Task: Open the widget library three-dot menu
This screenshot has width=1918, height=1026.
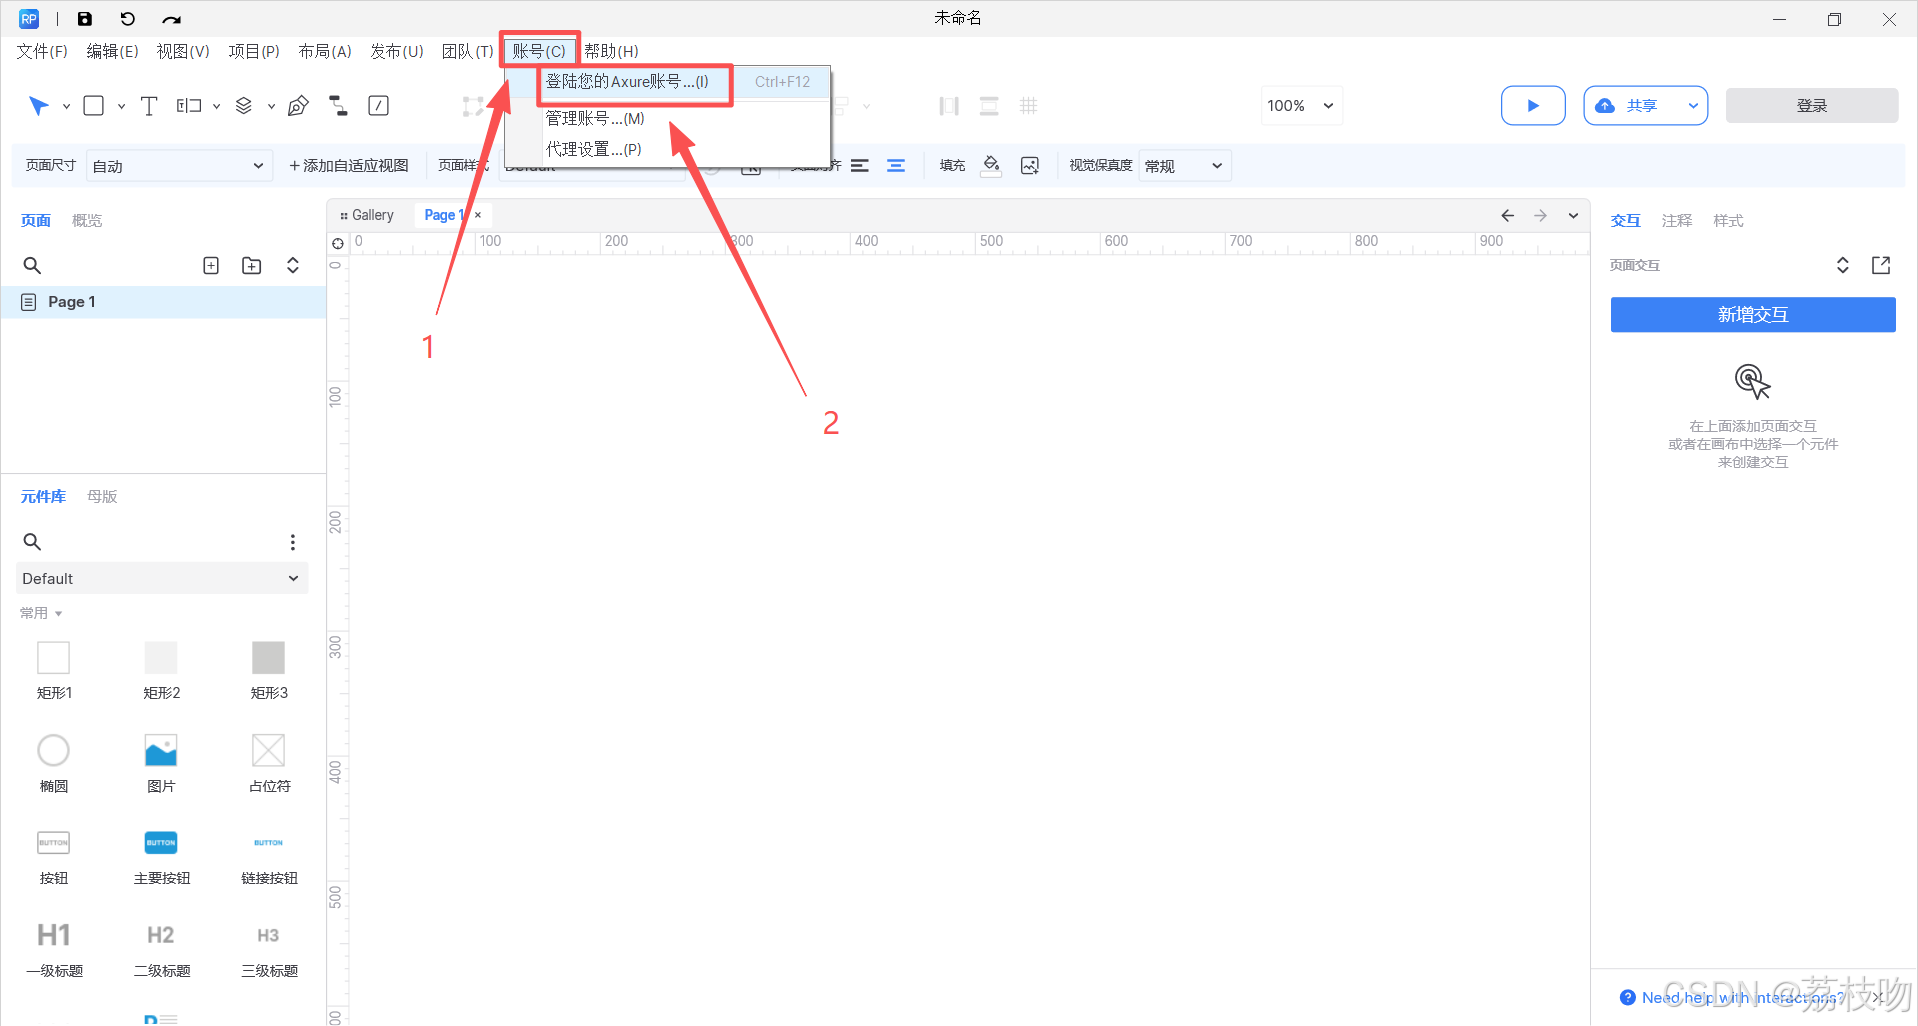Action: pyautogui.click(x=293, y=542)
